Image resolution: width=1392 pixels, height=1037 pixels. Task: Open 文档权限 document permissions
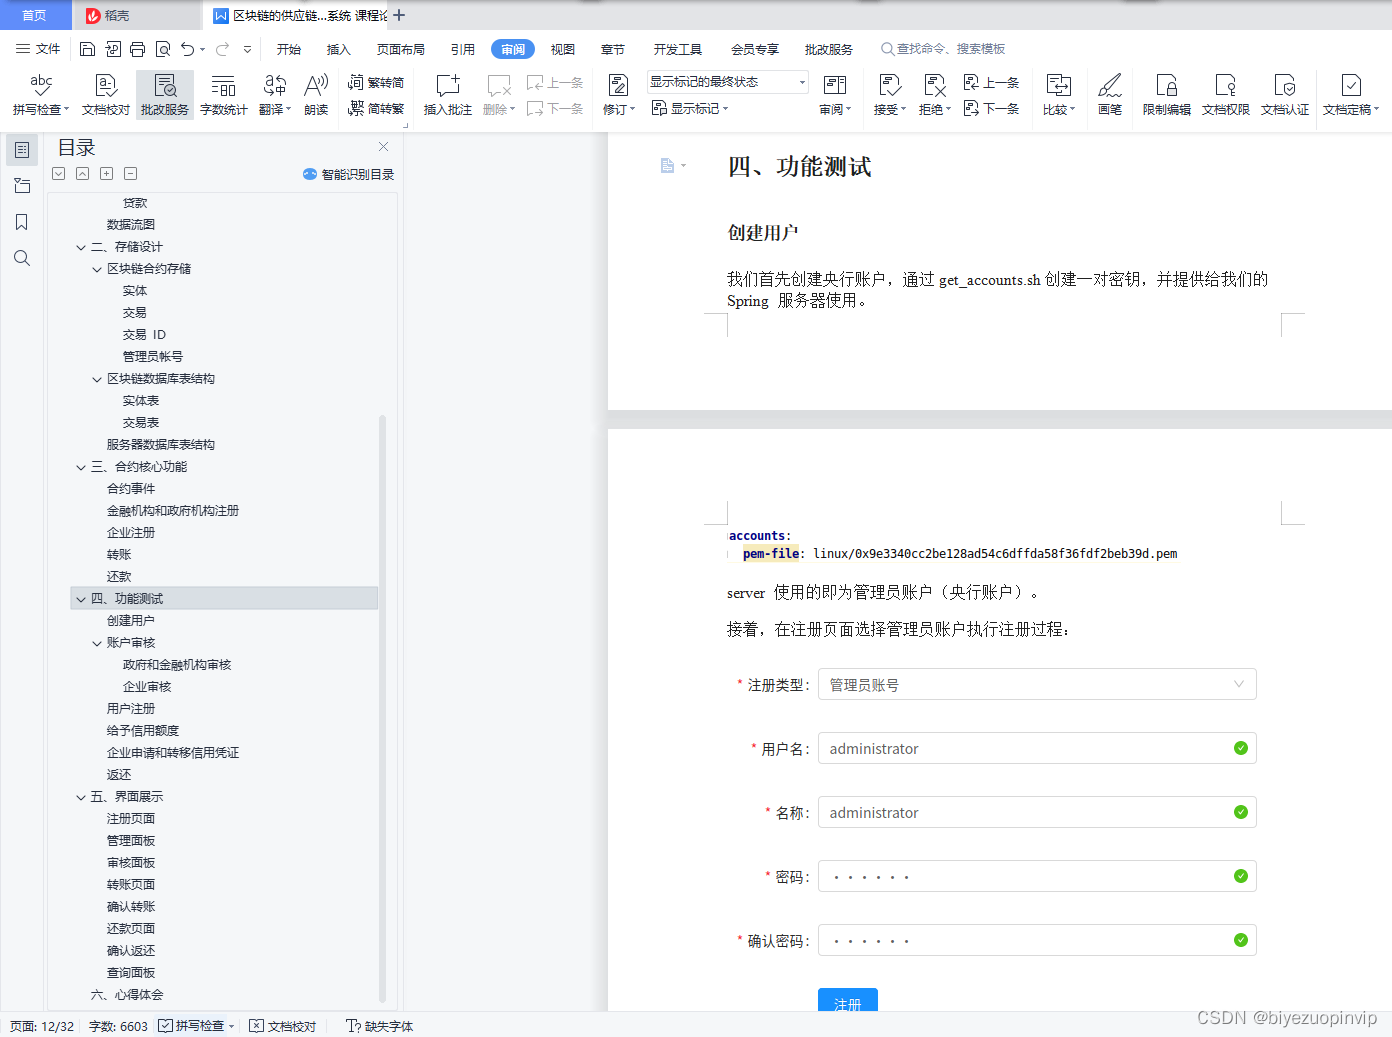tap(1226, 94)
